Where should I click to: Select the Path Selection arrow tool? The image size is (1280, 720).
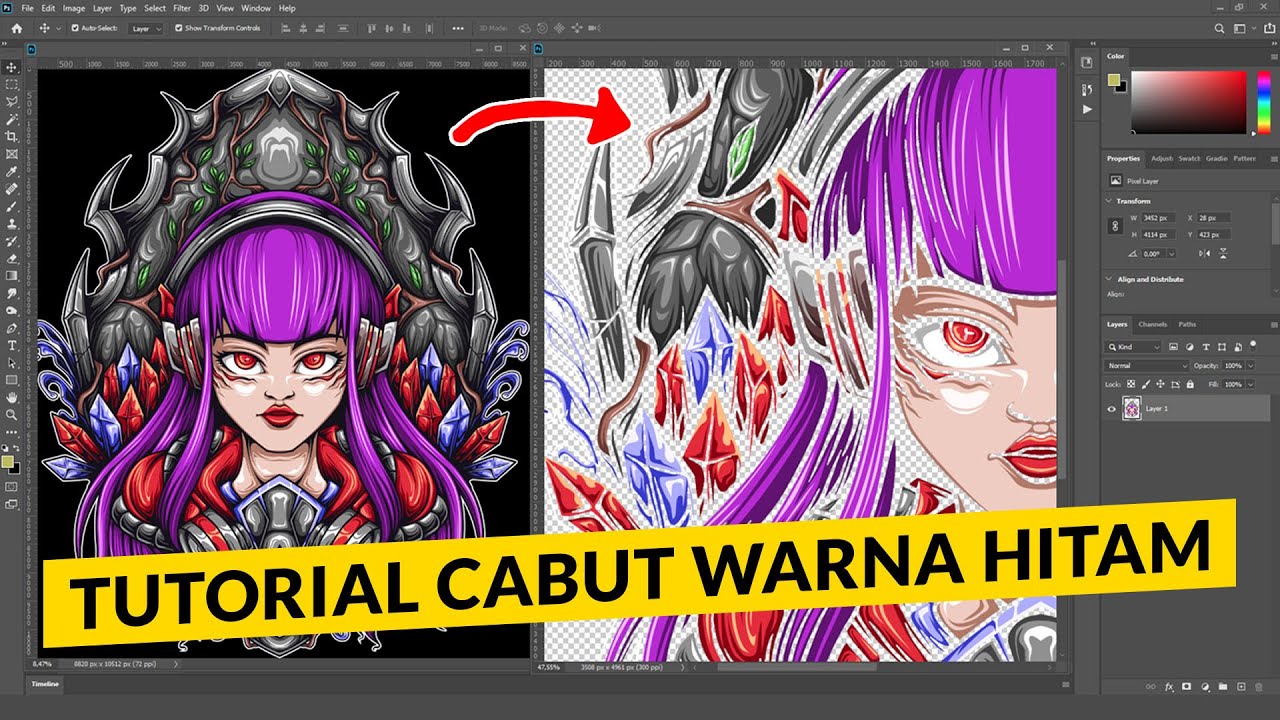(12, 363)
